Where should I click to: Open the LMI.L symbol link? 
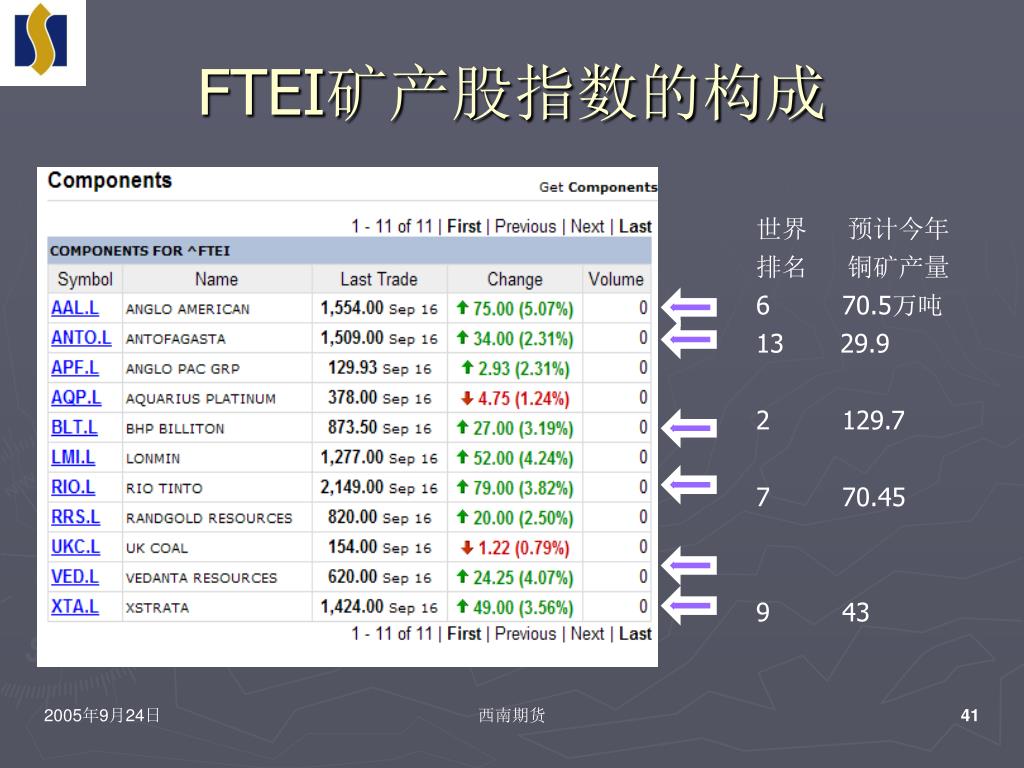coord(73,458)
